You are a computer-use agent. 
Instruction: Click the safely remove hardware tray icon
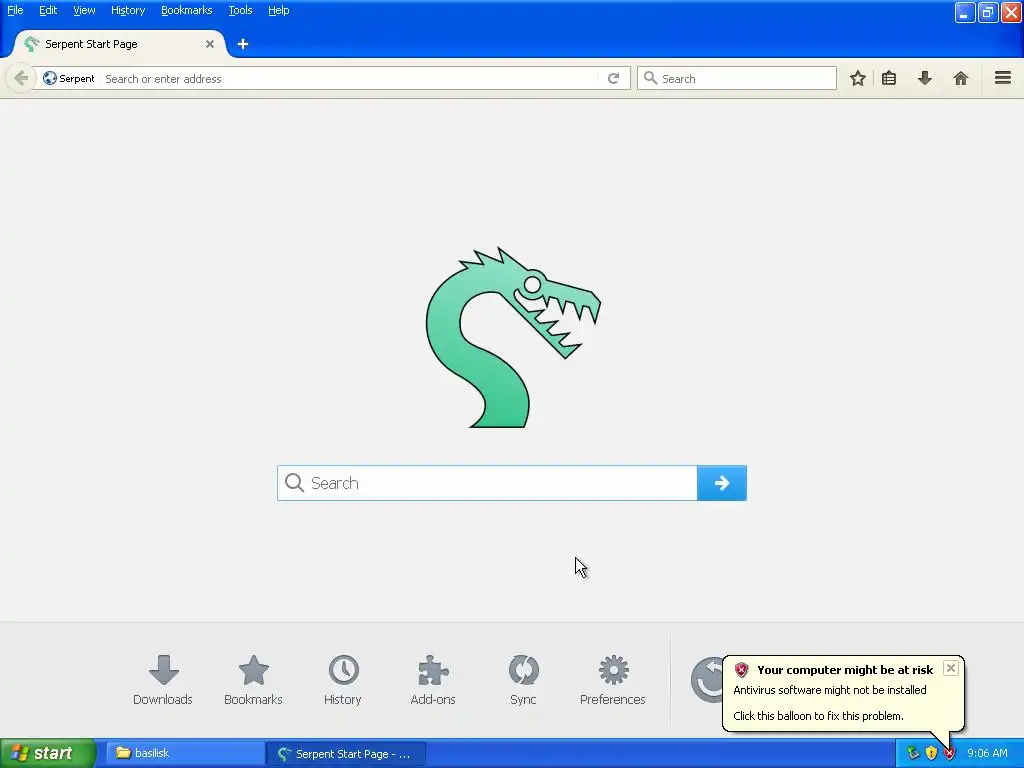coord(913,753)
